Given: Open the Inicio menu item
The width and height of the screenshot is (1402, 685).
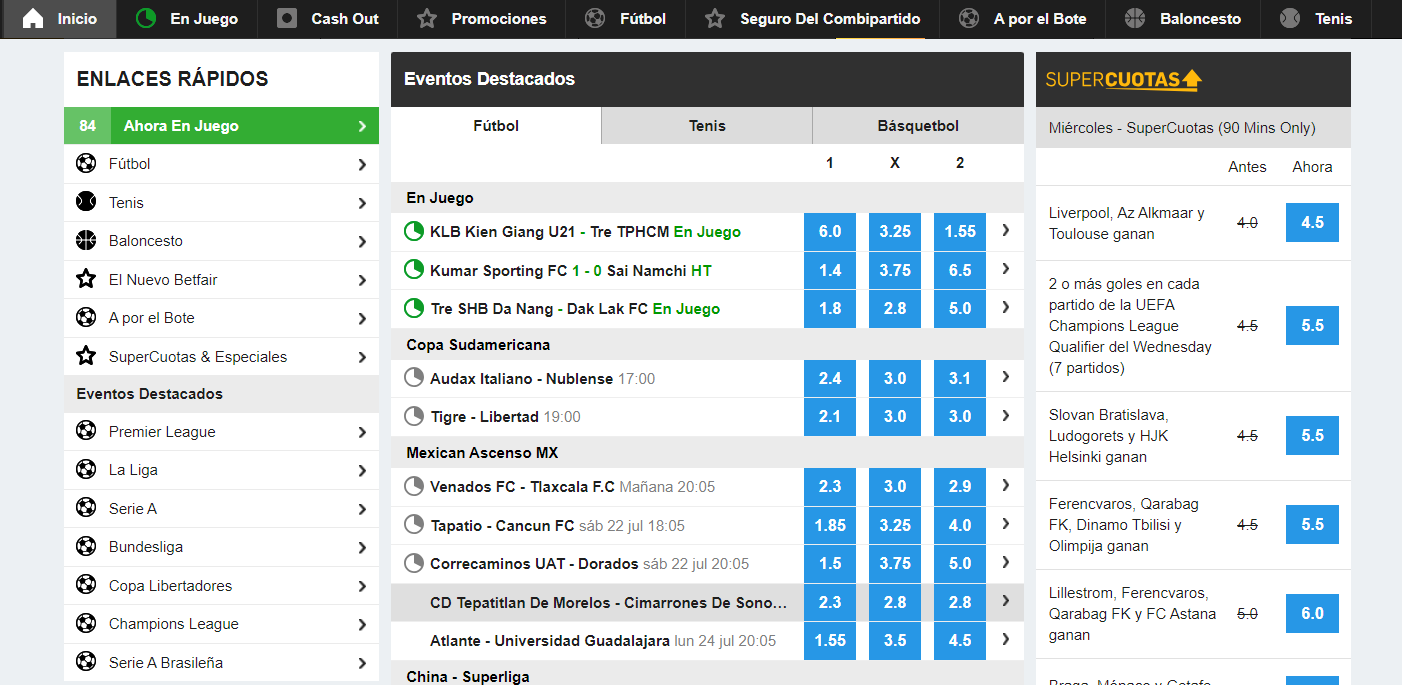Looking at the screenshot, I should (59, 18).
